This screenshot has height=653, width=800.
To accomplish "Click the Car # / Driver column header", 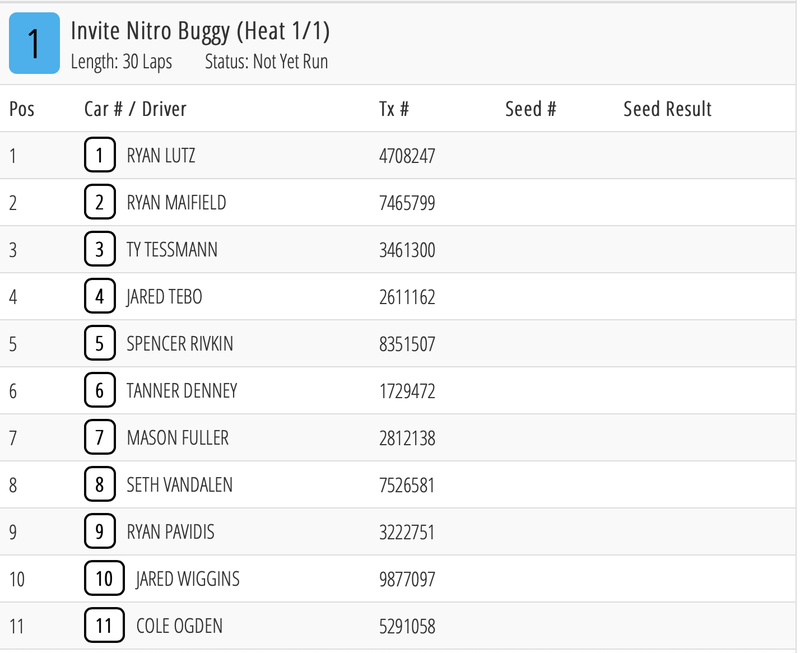I will (x=135, y=109).
